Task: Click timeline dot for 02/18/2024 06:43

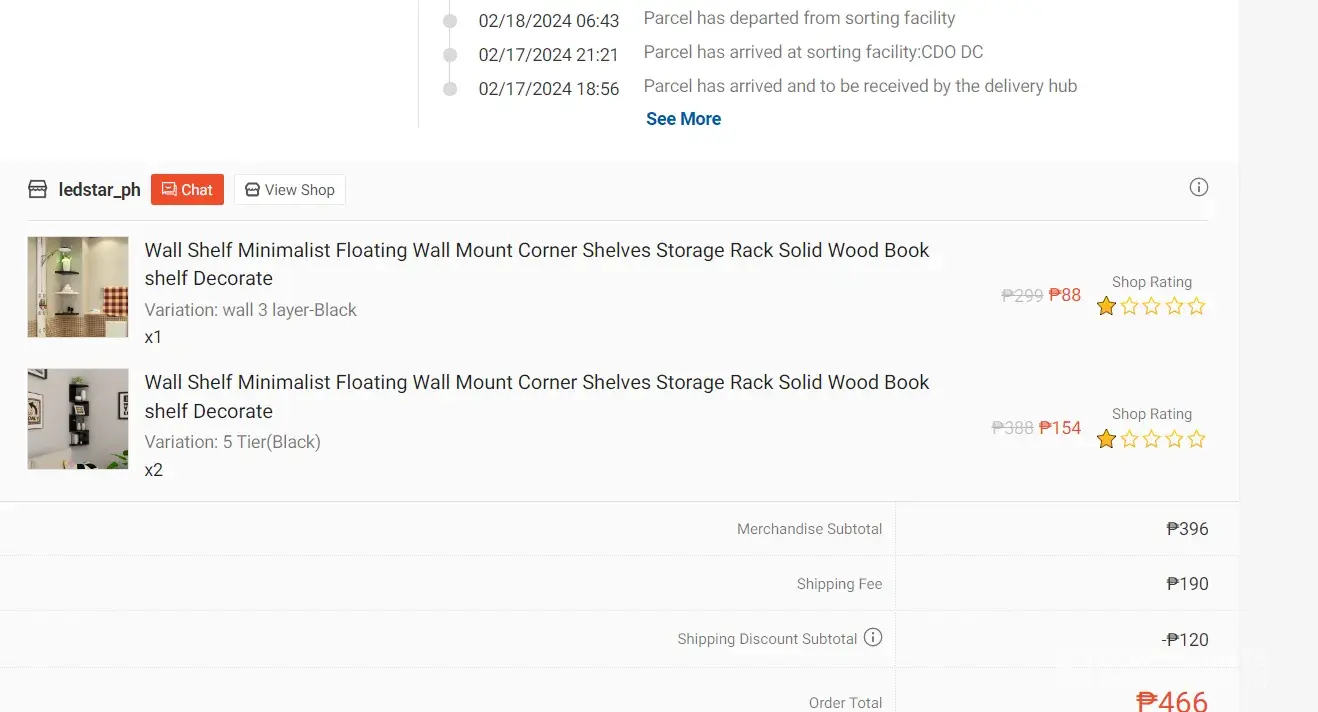Action: pos(450,21)
